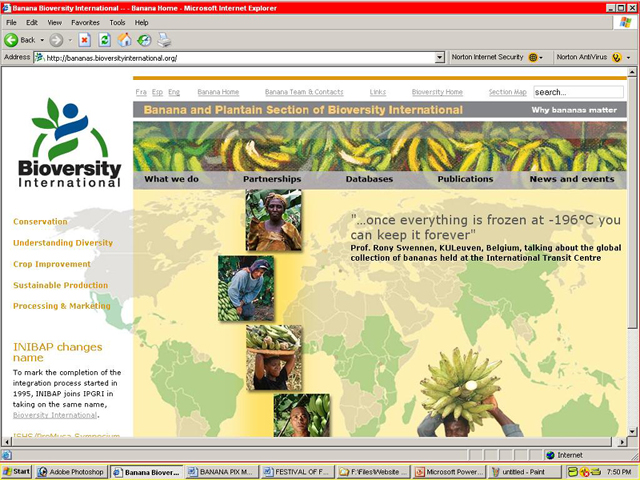Switch to untitled - Paint taskbar button

pos(524,472)
